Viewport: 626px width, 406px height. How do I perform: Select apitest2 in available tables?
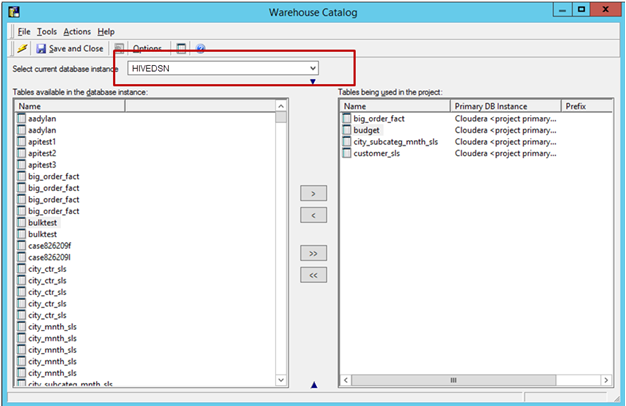coord(42,153)
